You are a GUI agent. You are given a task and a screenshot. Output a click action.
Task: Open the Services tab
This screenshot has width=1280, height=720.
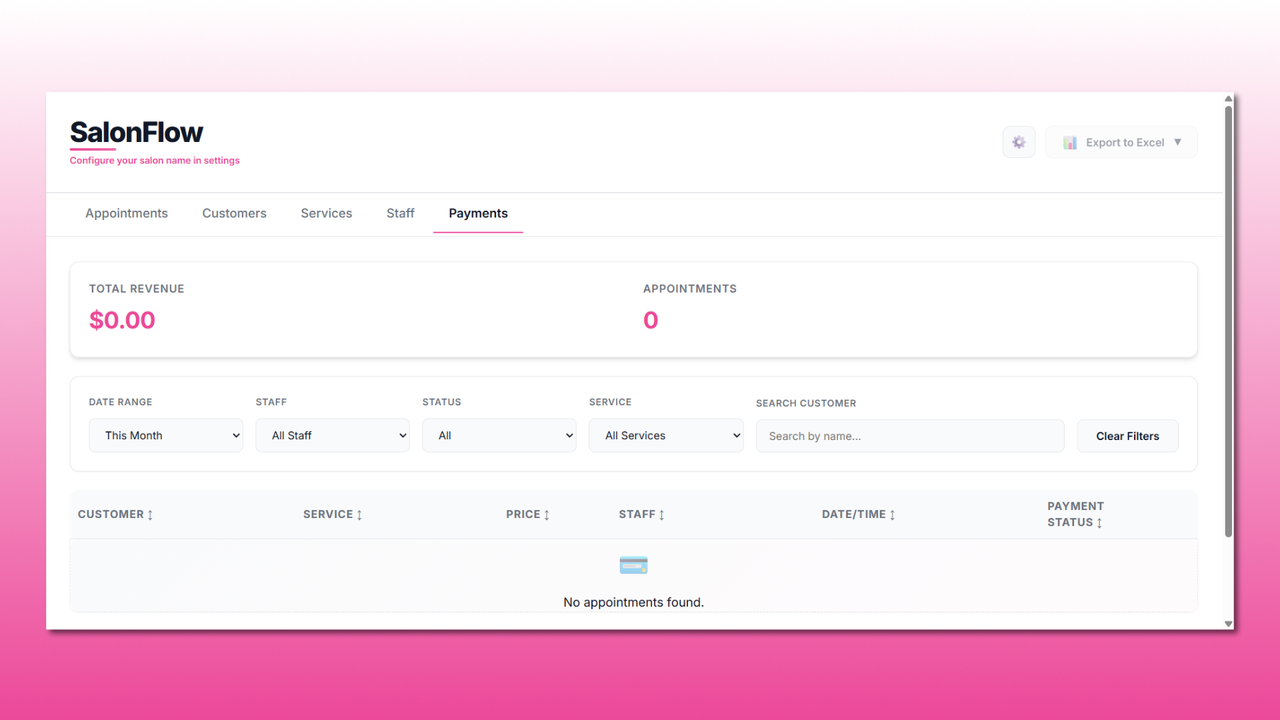coord(326,213)
